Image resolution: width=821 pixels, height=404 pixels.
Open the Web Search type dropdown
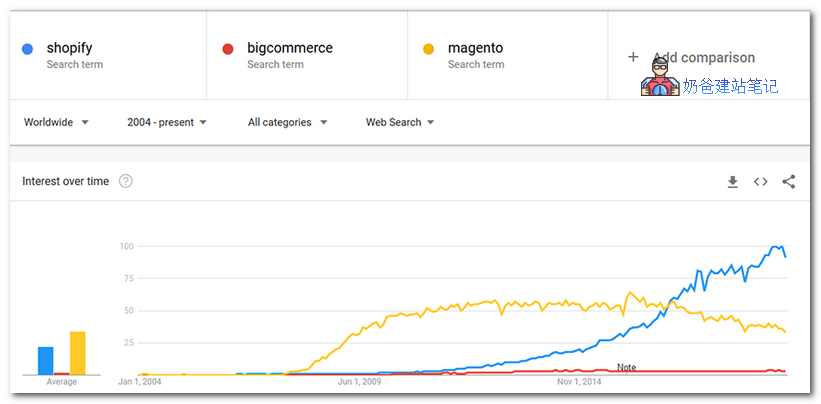pyautogui.click(x=400, y=122)
